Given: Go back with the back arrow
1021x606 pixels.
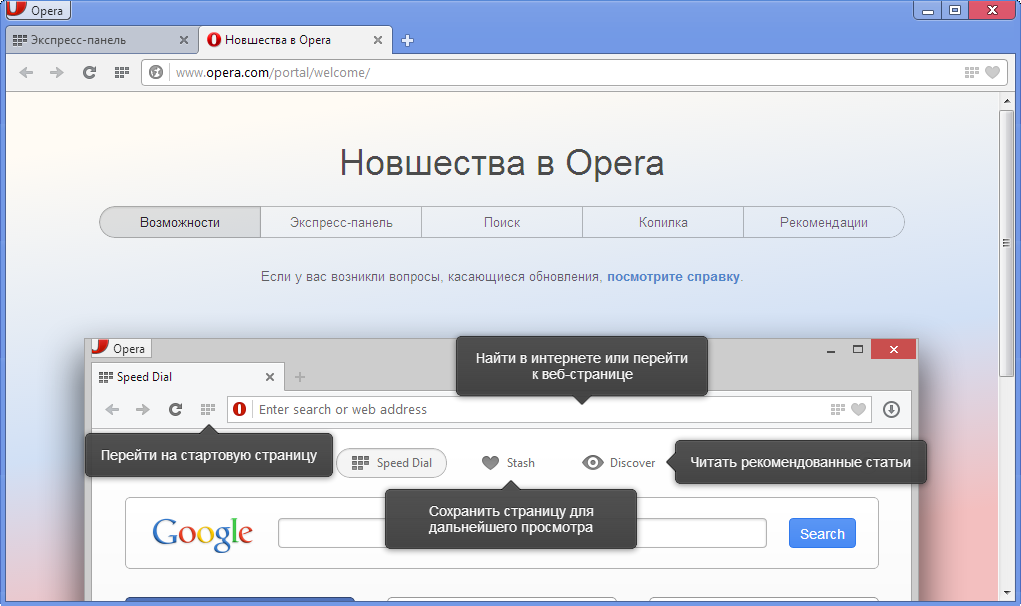Looking at the screenshot, I should coord(26,72).
